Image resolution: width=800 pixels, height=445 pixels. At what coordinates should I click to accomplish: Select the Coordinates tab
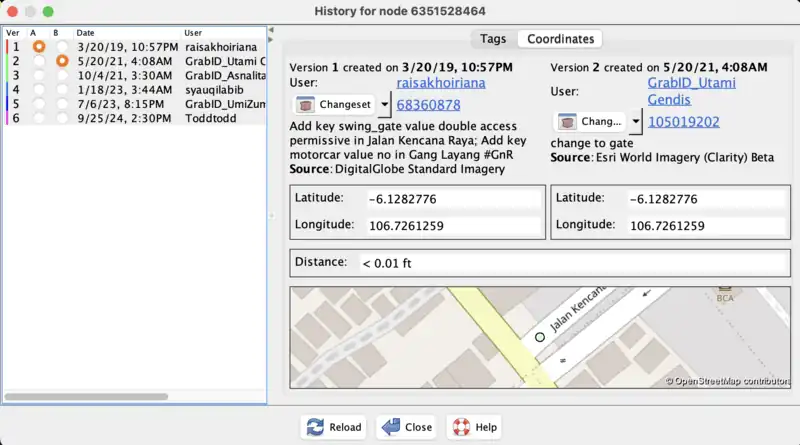coord(560,39)
